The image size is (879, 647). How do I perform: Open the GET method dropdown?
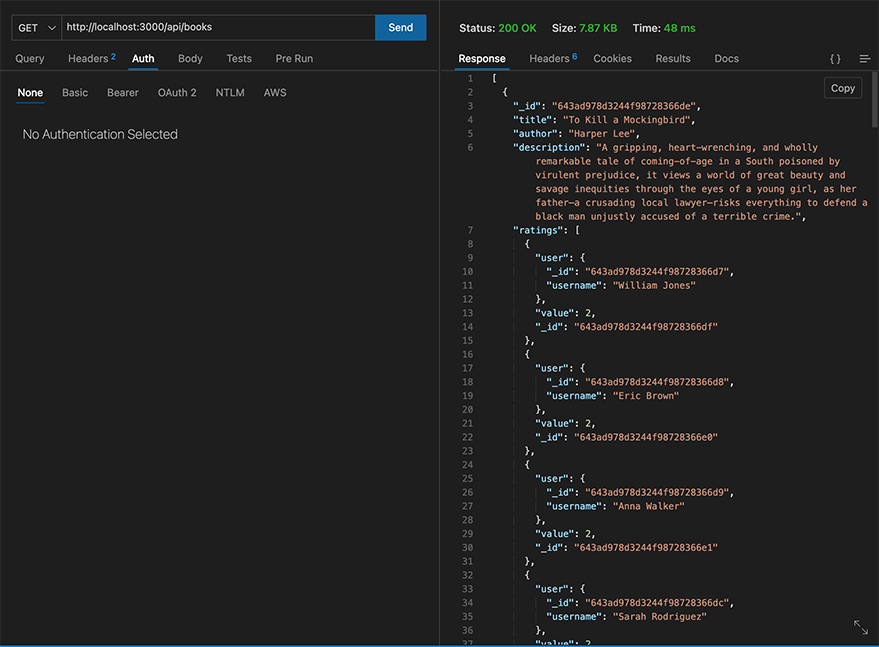(x=36, y=27)
